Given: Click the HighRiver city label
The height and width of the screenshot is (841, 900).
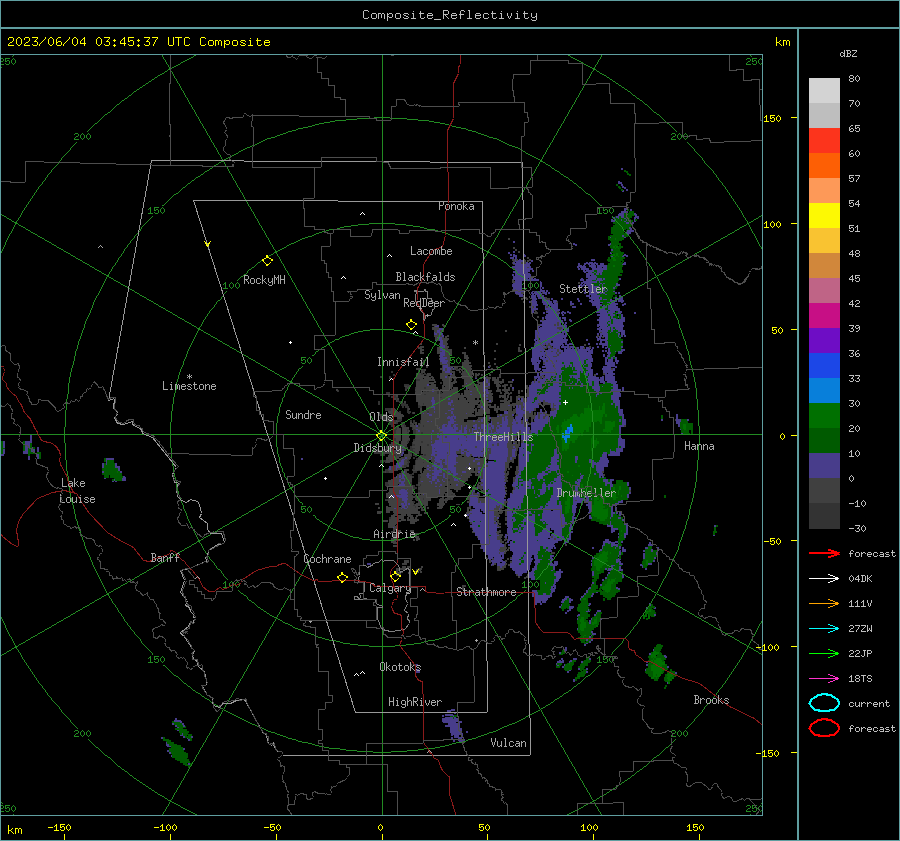Looking at the screenshot, I should pyautogui.click(x=415, y=702).
